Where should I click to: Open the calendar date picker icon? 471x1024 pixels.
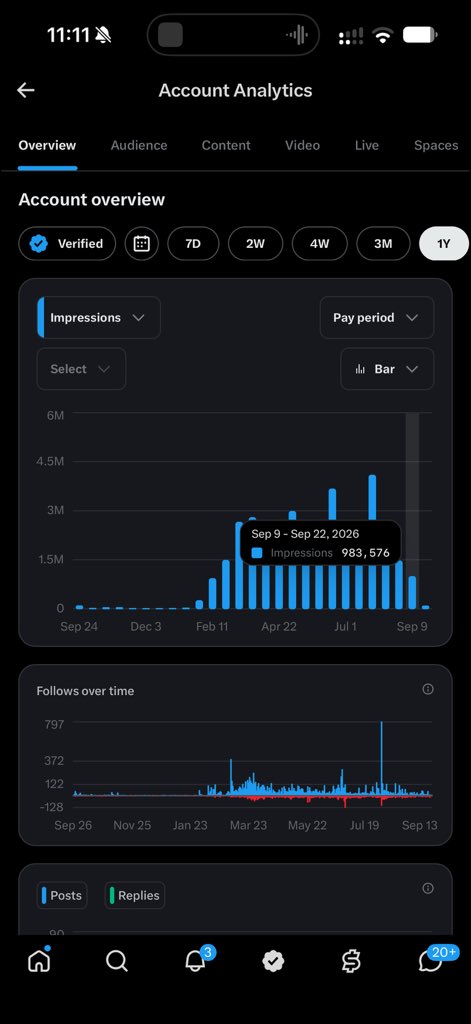(142, 244)
